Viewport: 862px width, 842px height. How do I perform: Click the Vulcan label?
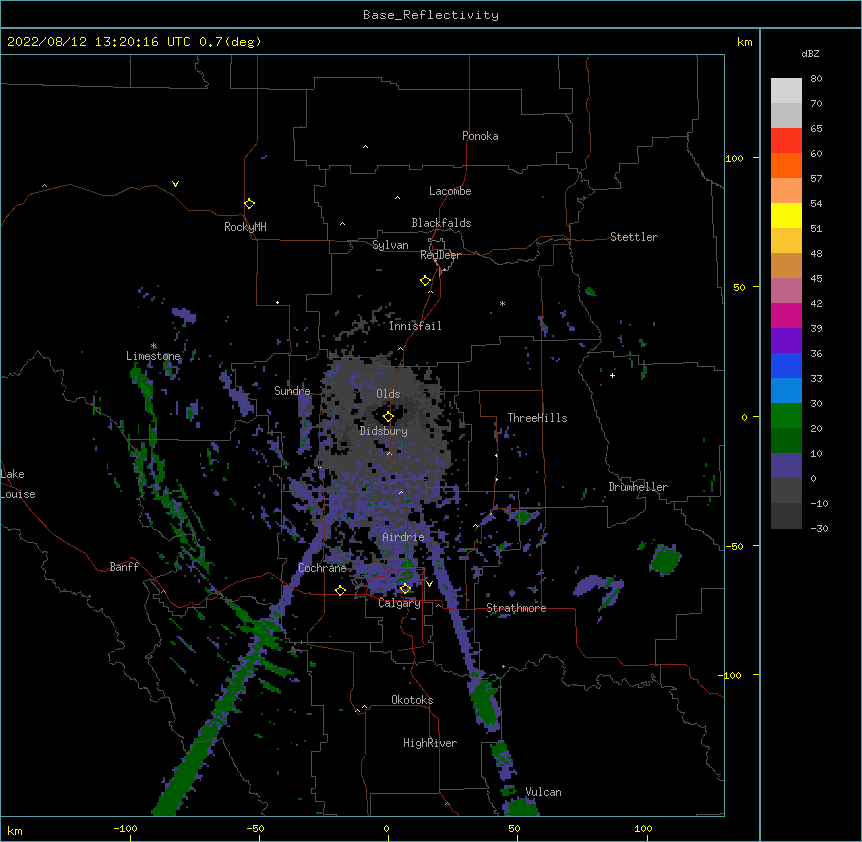(543, 792)
